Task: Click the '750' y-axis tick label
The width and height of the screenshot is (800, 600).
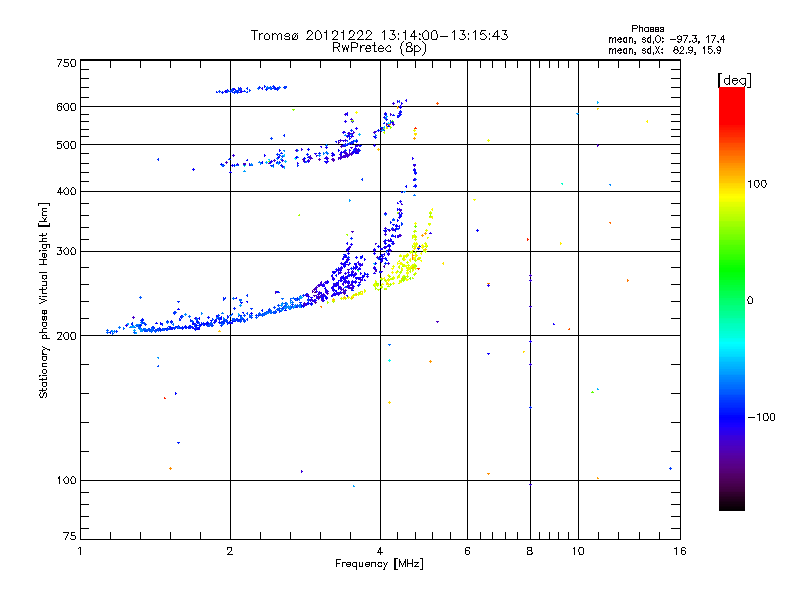Action: click(66, 63)
